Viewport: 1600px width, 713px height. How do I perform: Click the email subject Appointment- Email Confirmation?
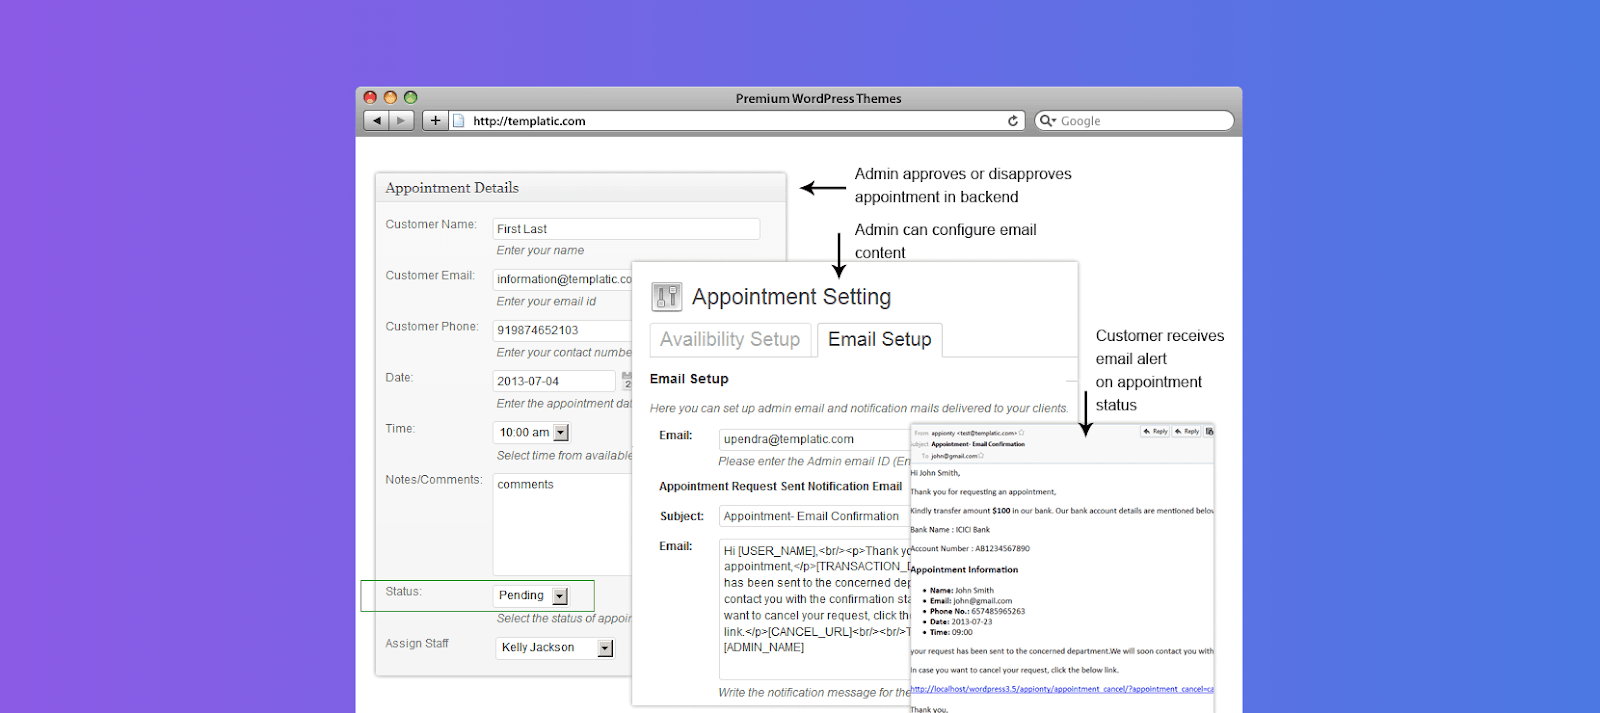[978, 444]
